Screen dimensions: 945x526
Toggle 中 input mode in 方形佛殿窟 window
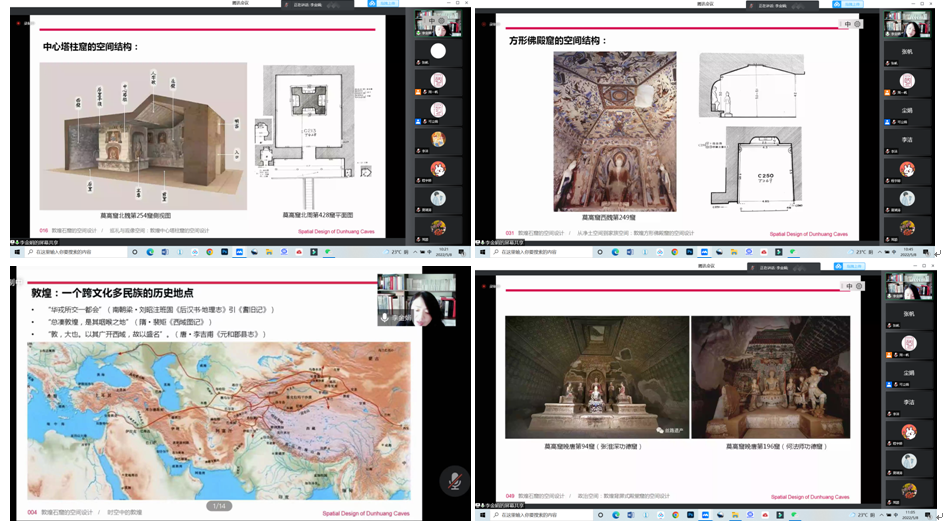(x=847, y=24)
